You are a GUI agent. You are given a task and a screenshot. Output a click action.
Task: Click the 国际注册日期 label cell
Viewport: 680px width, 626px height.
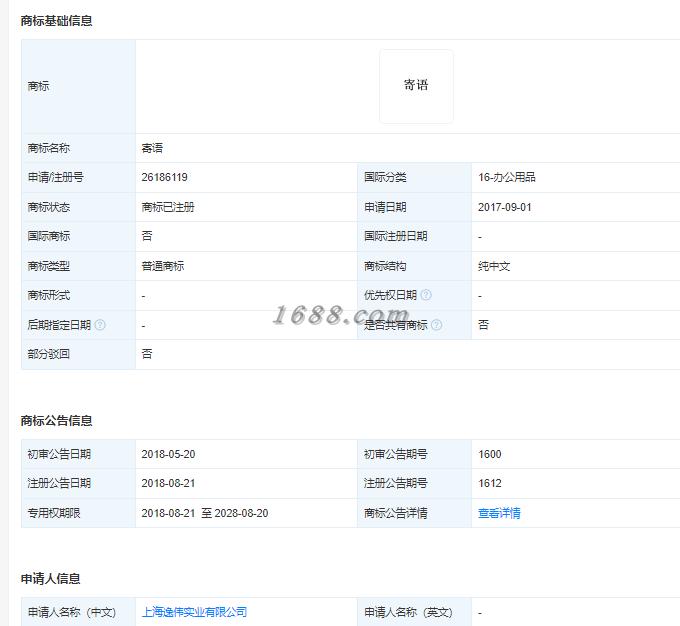415,236
